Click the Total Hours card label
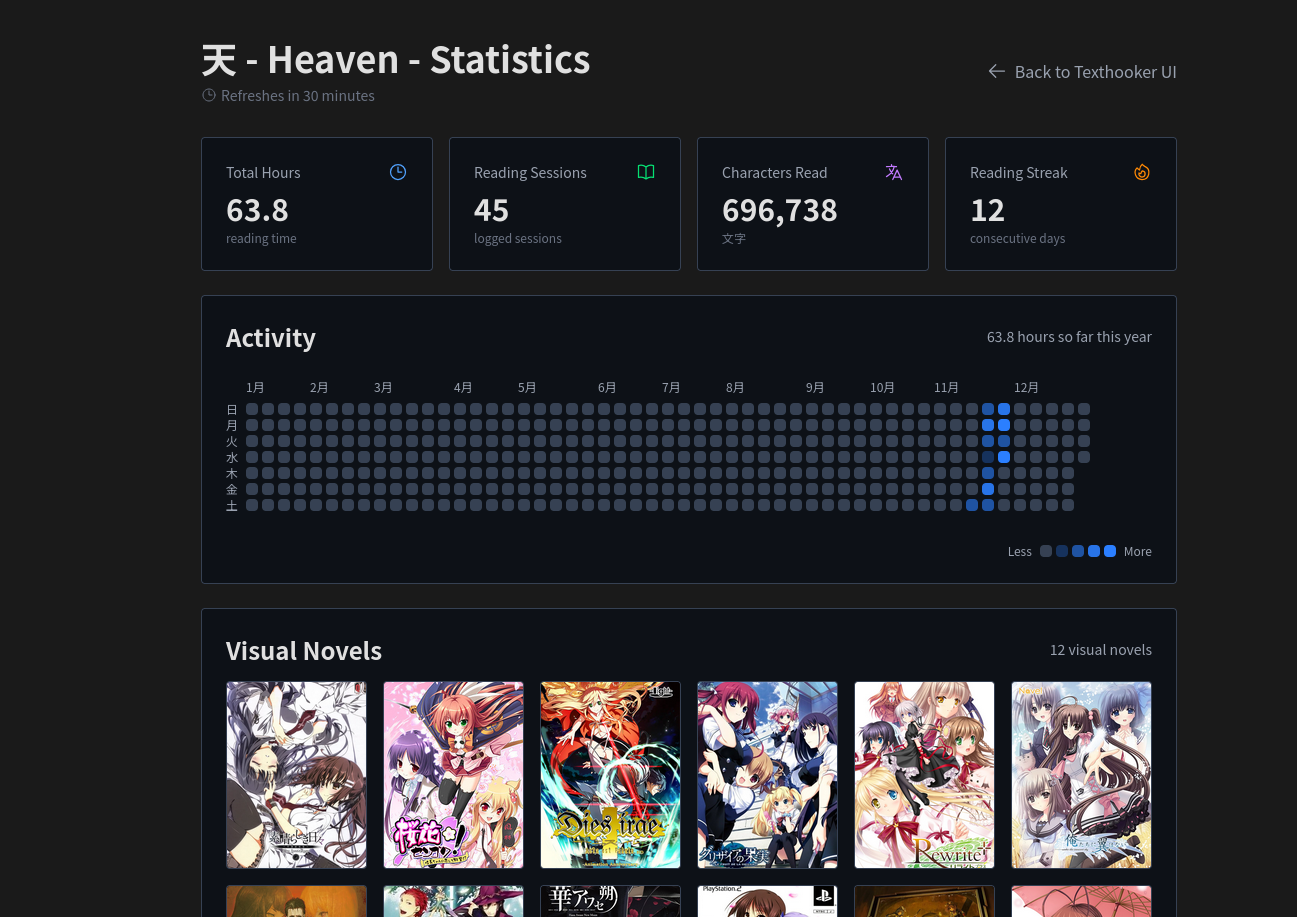Image resolution: width=1297 pixels, height=917 pixels. (x=263, y=173)
